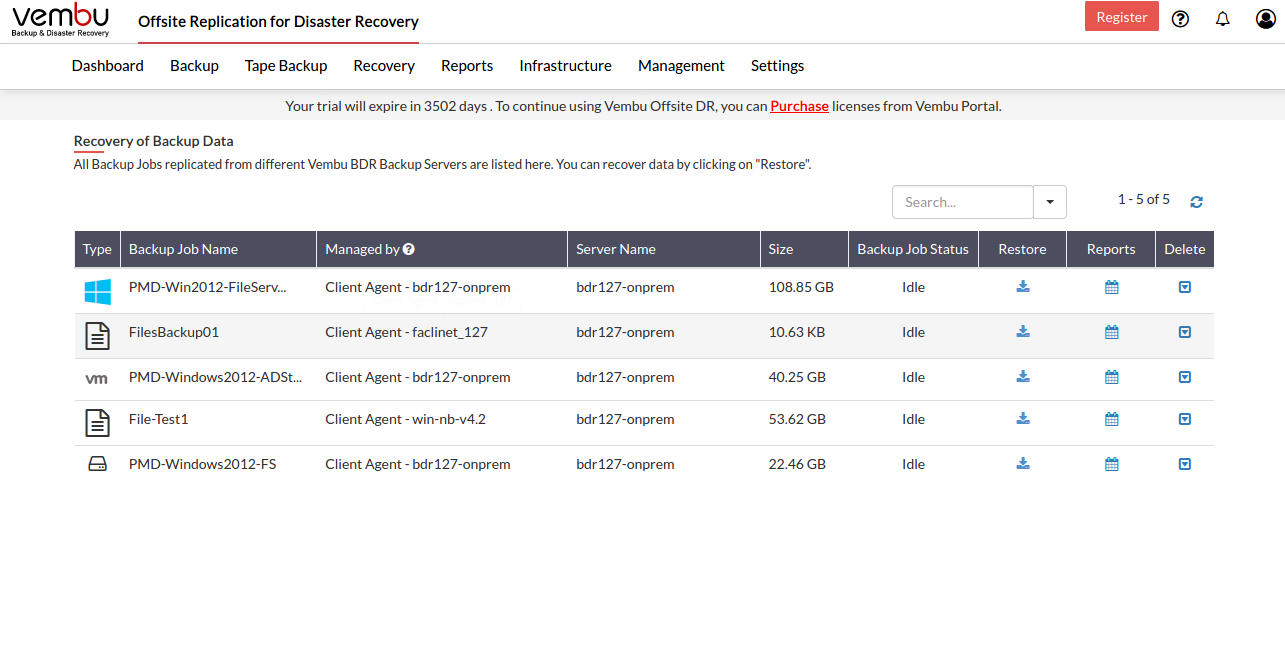The width and height of the screenshot is (1285, 662).
Task: Click the file type icon for FilesBackup01
Action: (x=97, y=336)
